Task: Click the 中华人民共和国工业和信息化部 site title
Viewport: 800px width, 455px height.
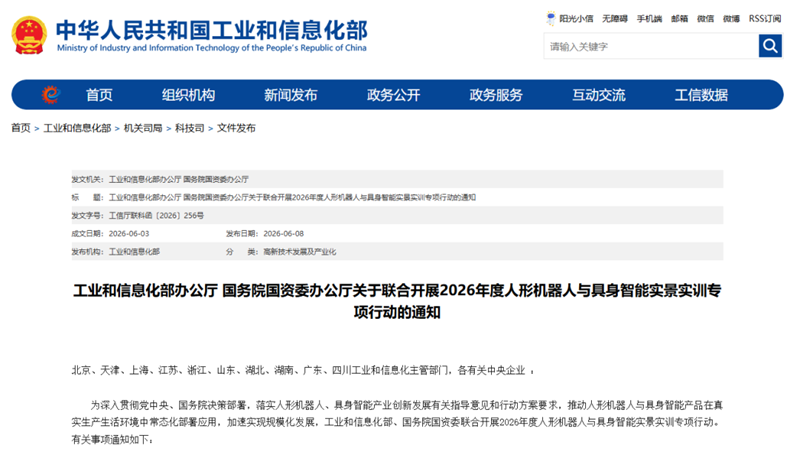Action: pos(212,30)
